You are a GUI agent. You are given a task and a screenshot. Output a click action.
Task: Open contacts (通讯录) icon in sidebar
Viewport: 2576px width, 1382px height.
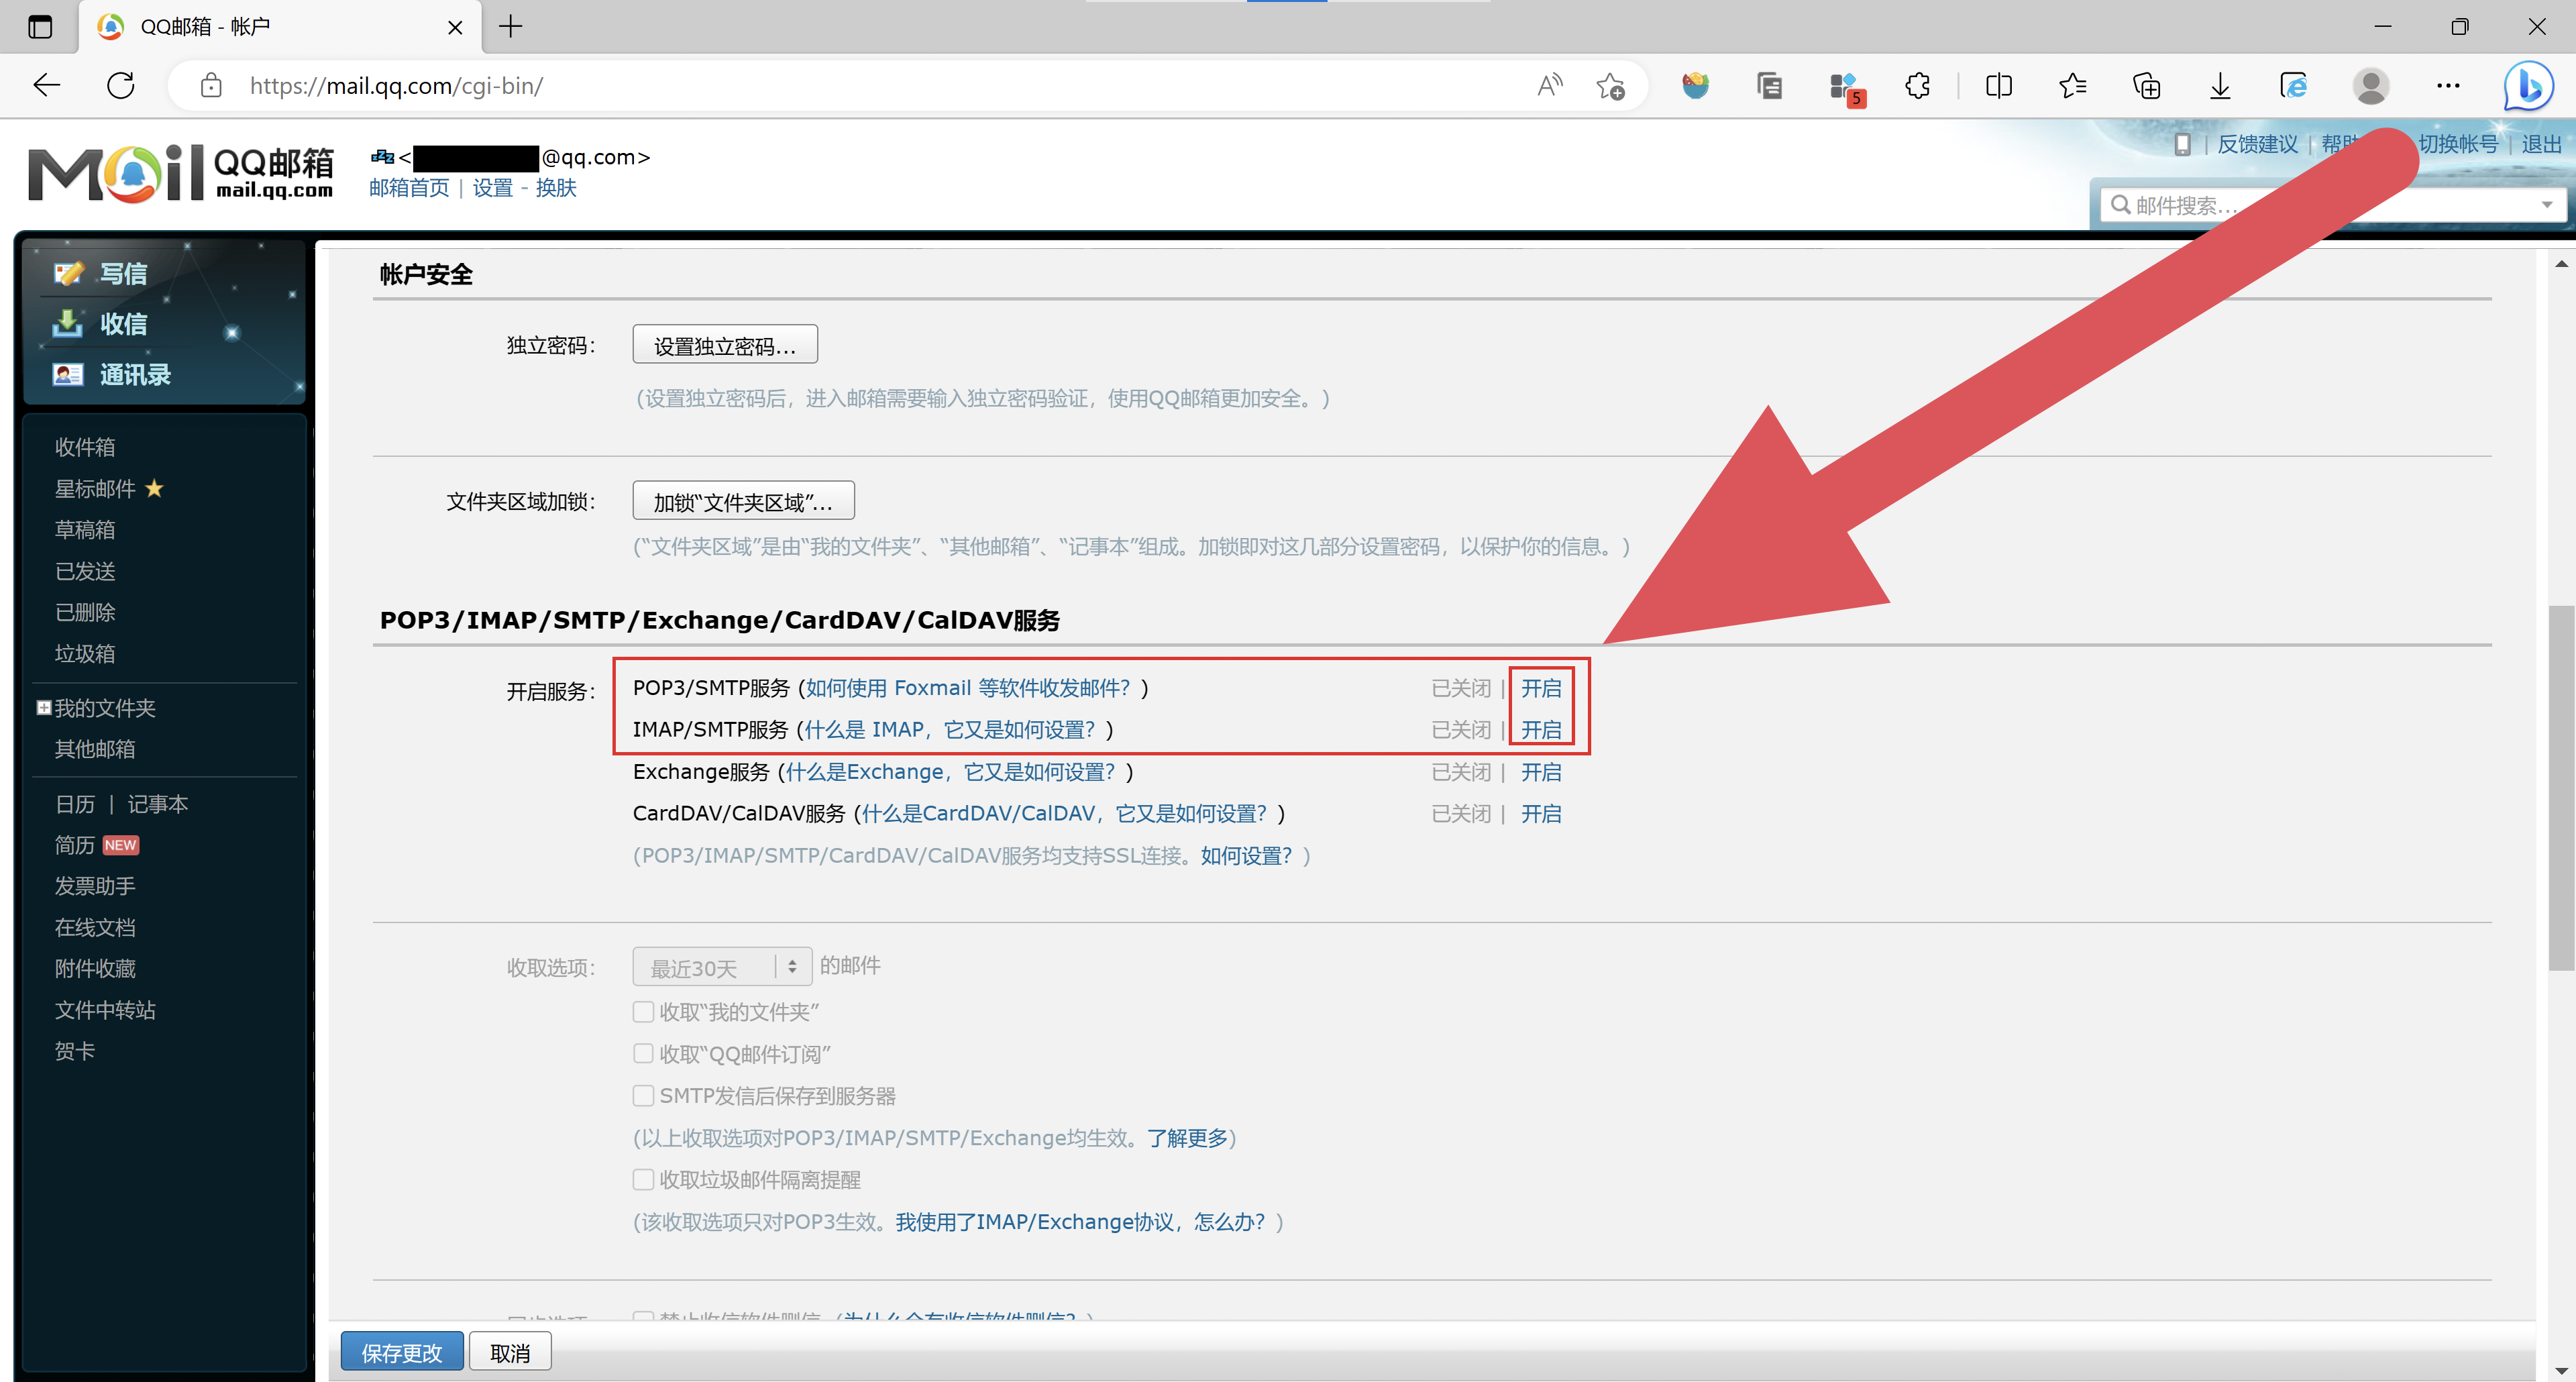pyautogui.click(x=68, y=375)
